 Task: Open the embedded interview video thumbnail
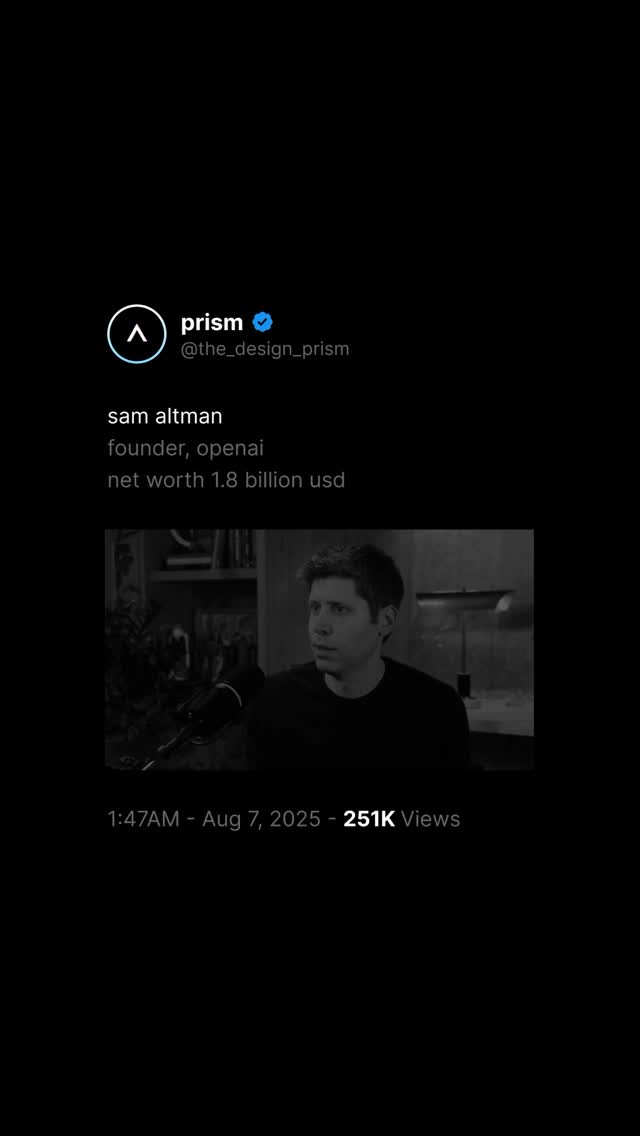[x=320, y=650]
